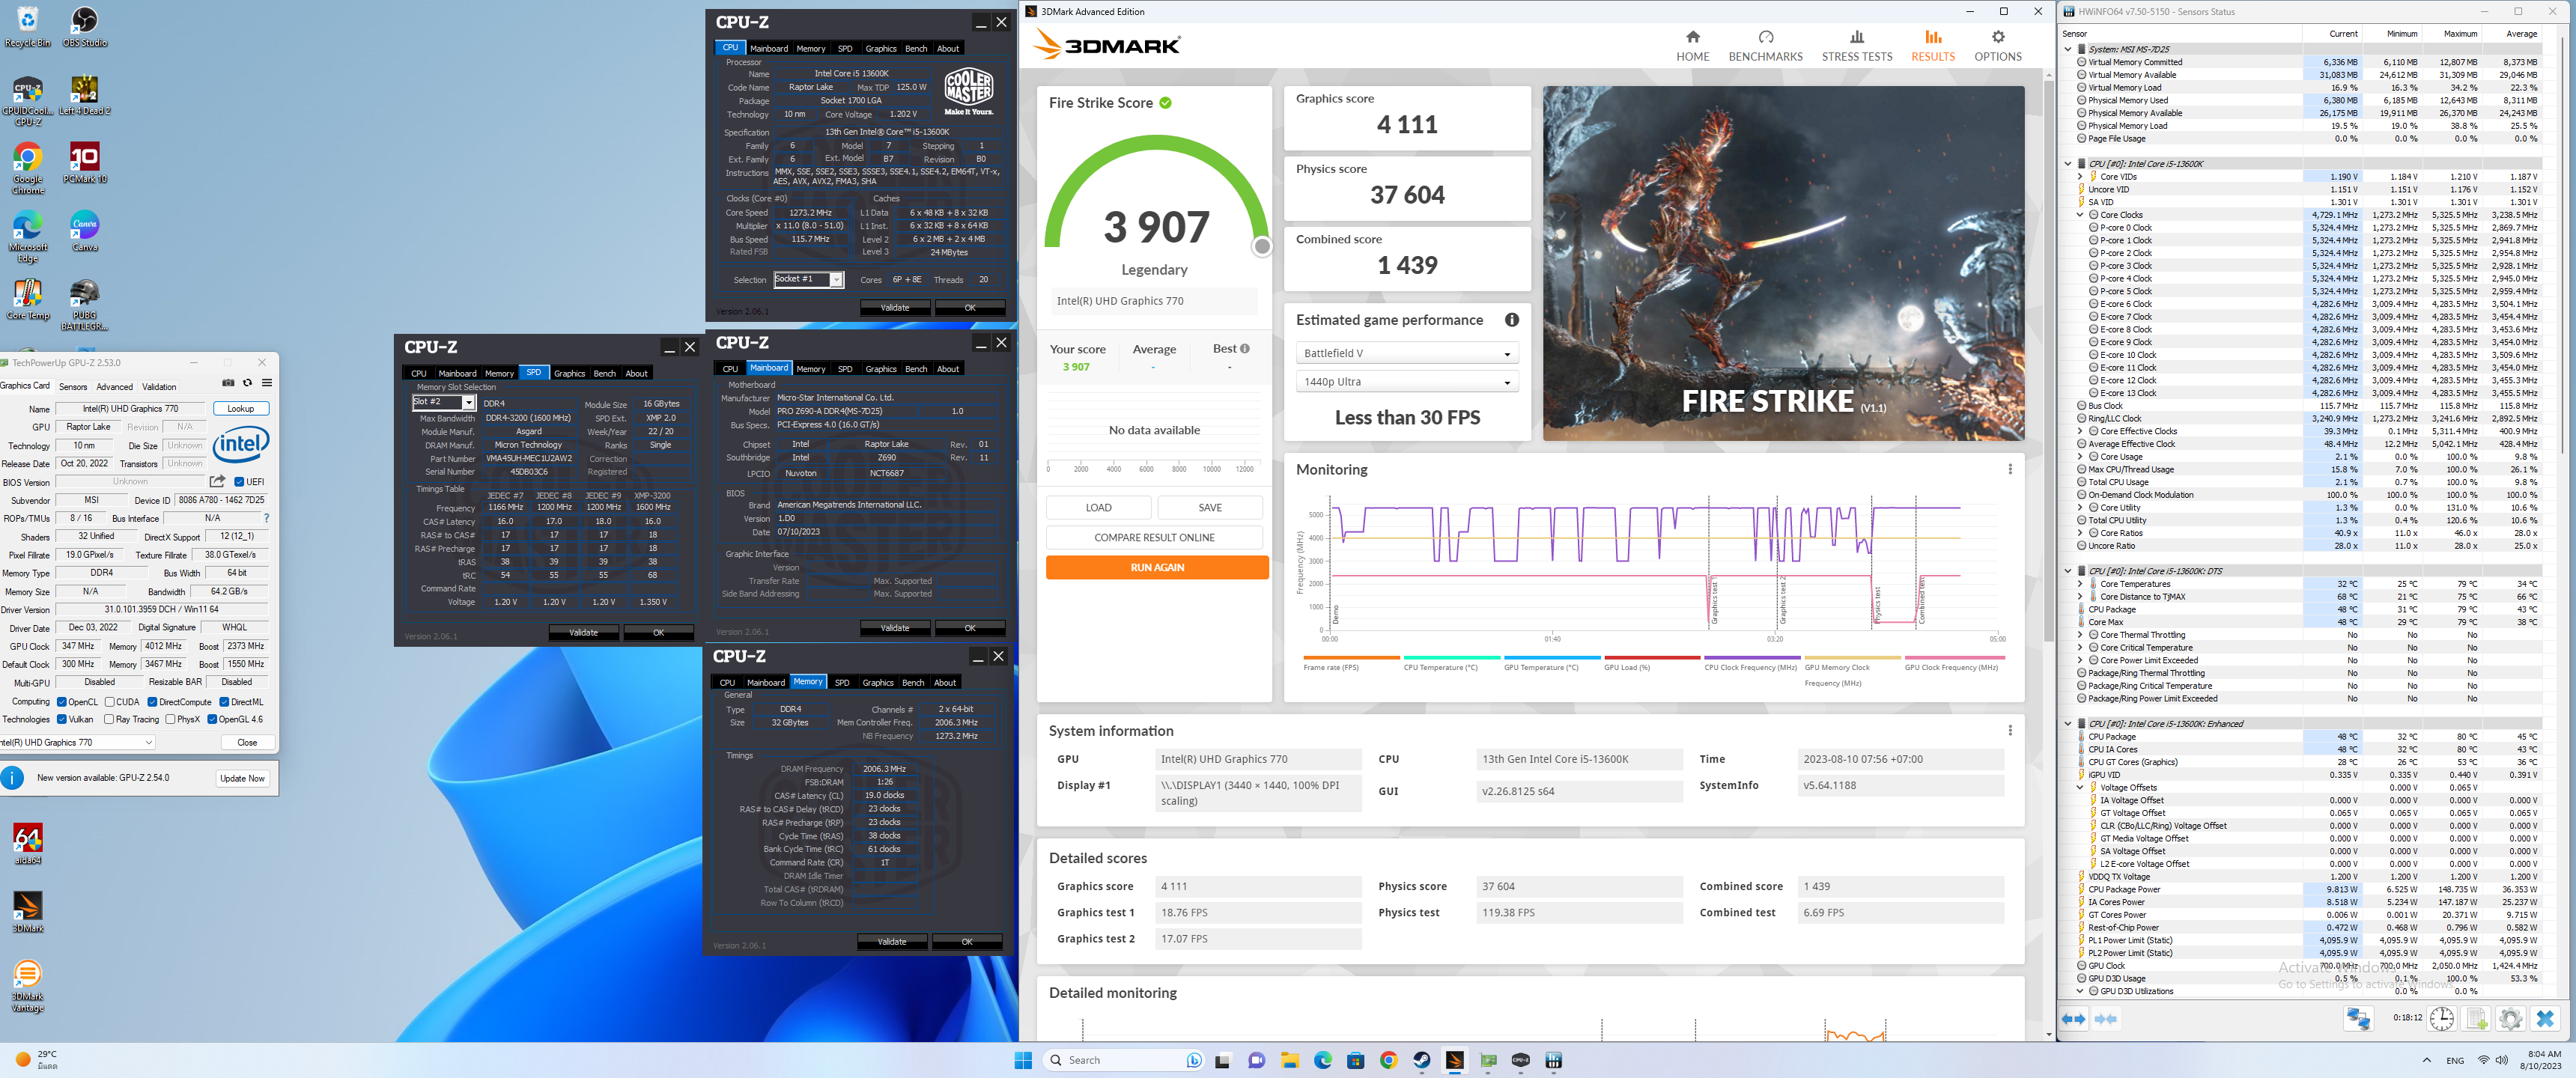Toggle OpenGL 4.6 checkbox in GPU-Z
This screenshot has height=1078, width=2576.
click(212, 719)
